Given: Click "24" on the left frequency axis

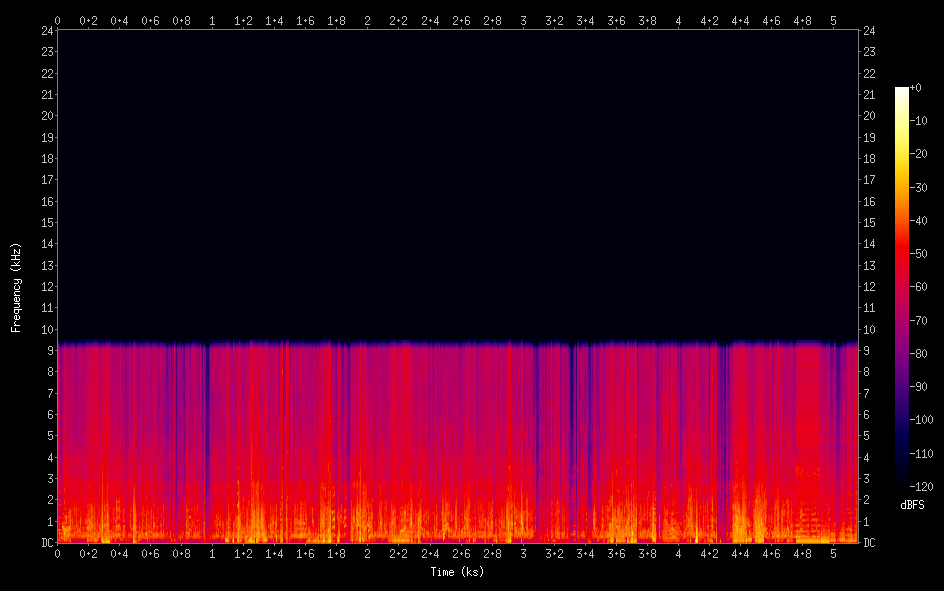Looking at the screenshot, I should pos(47,31).
